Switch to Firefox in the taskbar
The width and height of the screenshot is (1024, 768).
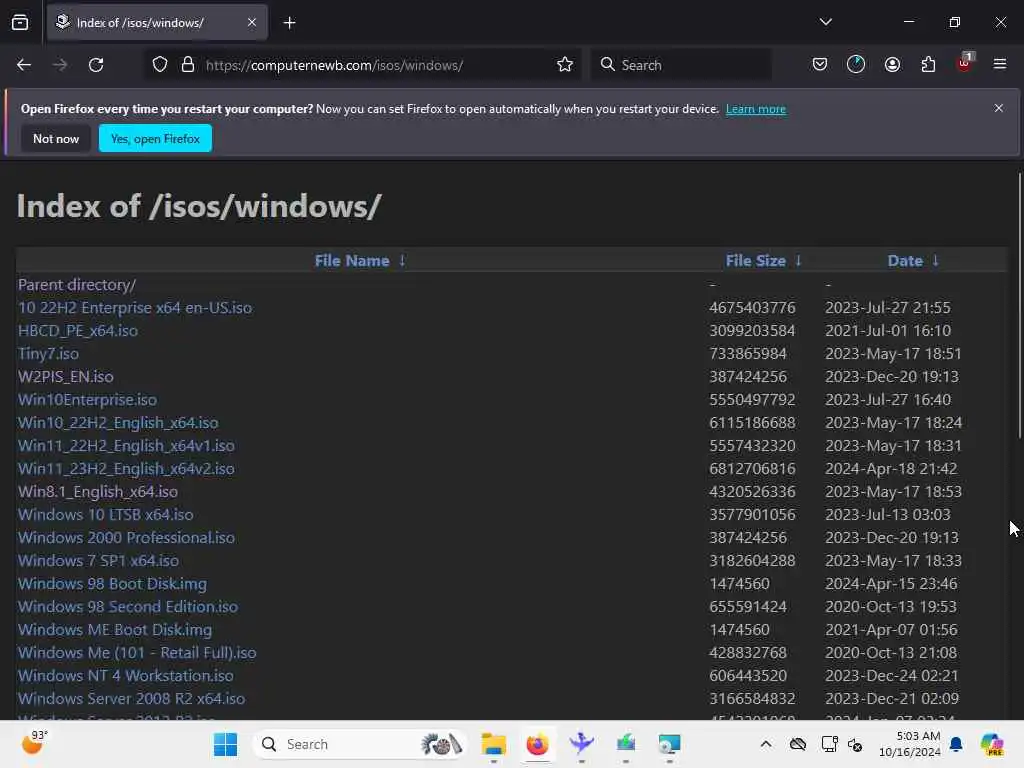point(537,744)
